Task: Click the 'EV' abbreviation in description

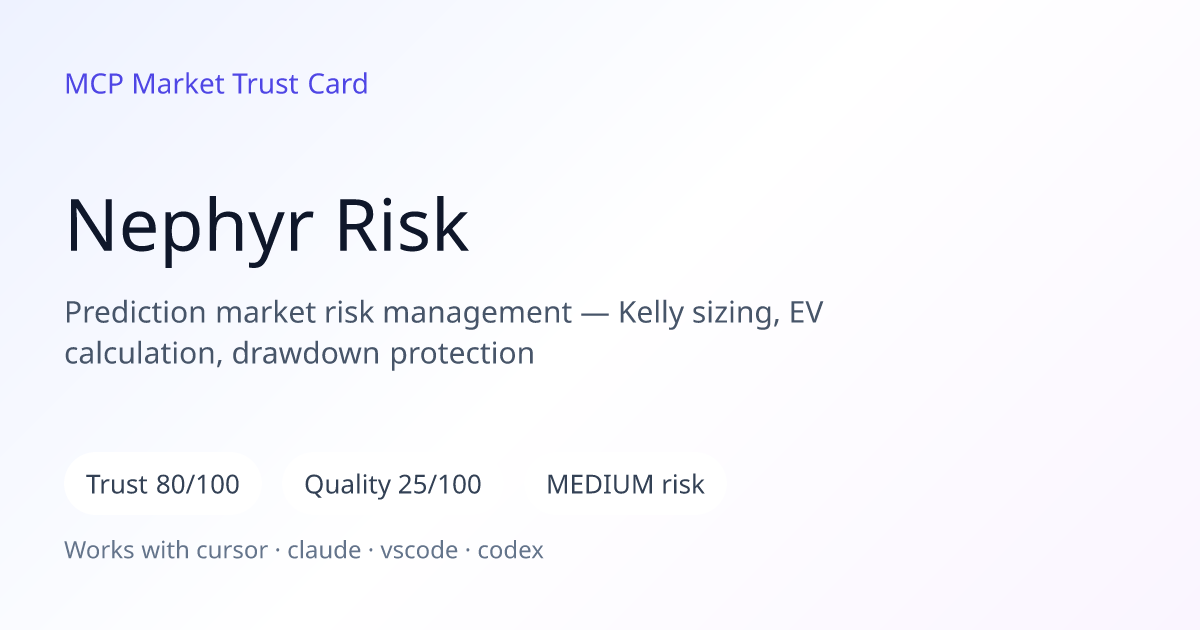Action: click(806, 313)
